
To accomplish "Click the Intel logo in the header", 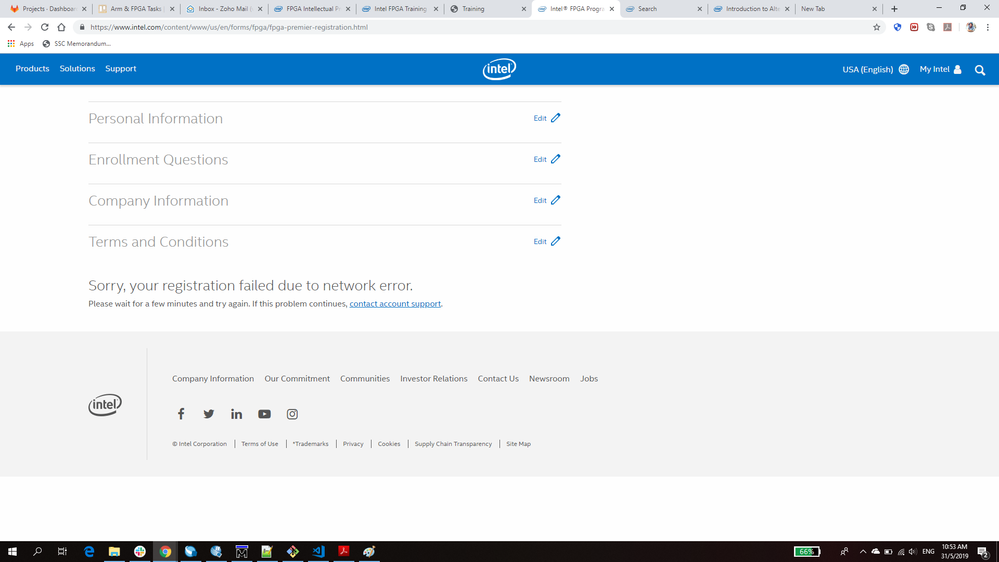I will tap(499, 69).
